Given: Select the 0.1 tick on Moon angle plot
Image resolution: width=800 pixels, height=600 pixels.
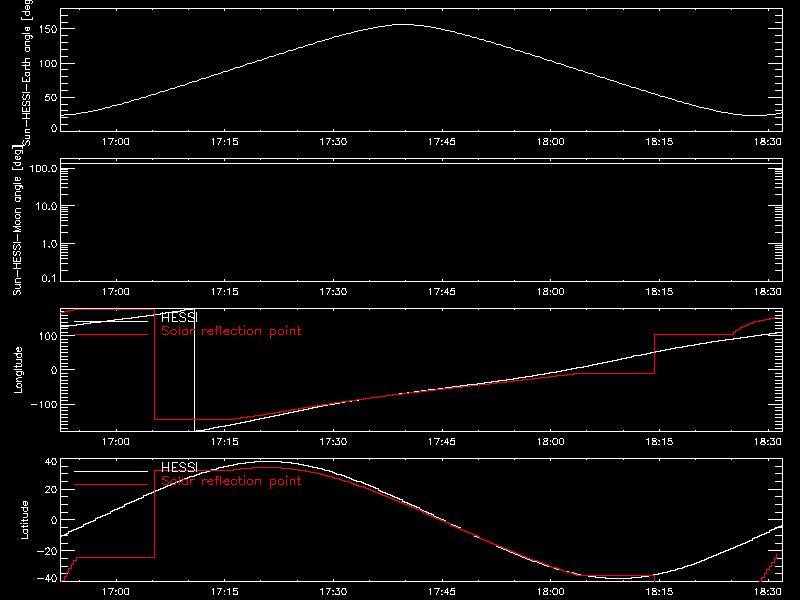Looking at the screenshot, I should point(49,278).
